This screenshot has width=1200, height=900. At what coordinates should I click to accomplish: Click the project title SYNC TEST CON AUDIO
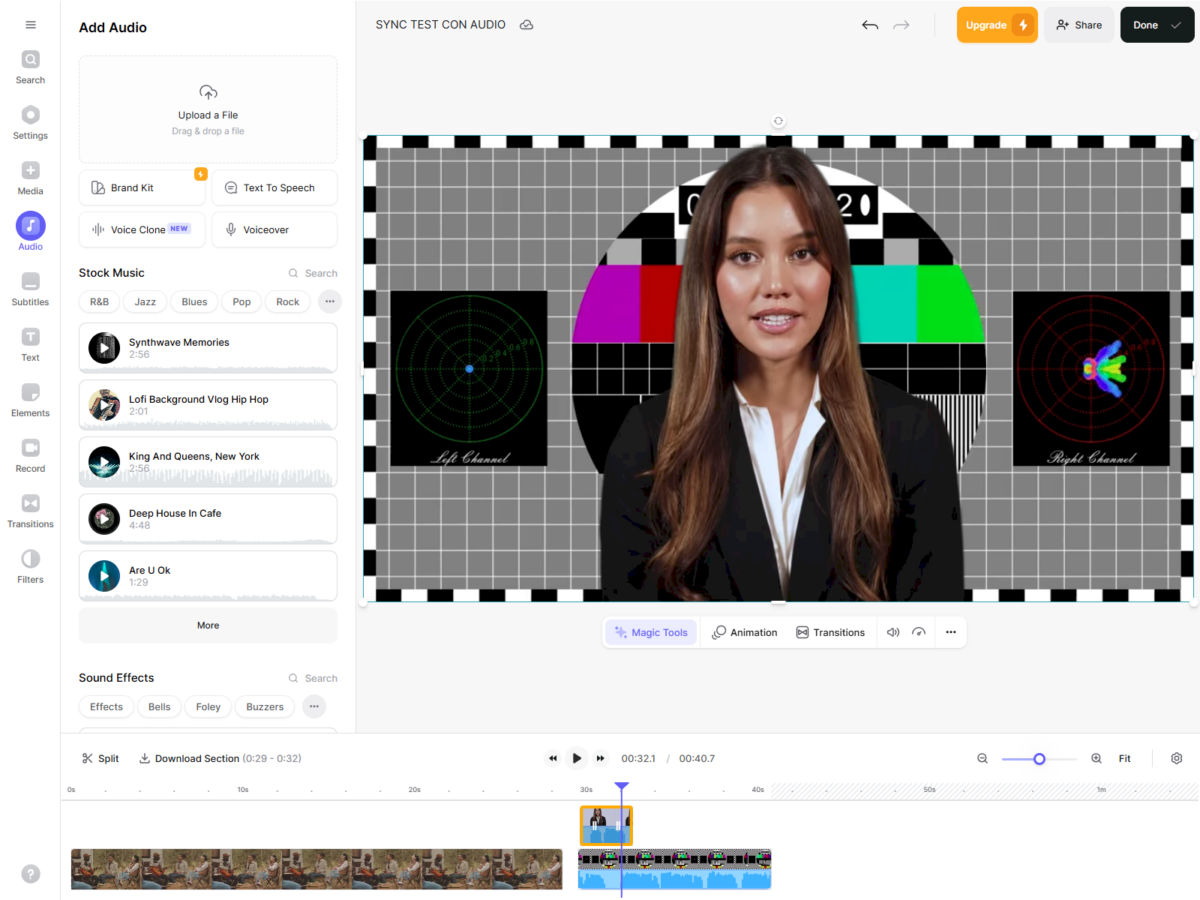tap(441, 25)
